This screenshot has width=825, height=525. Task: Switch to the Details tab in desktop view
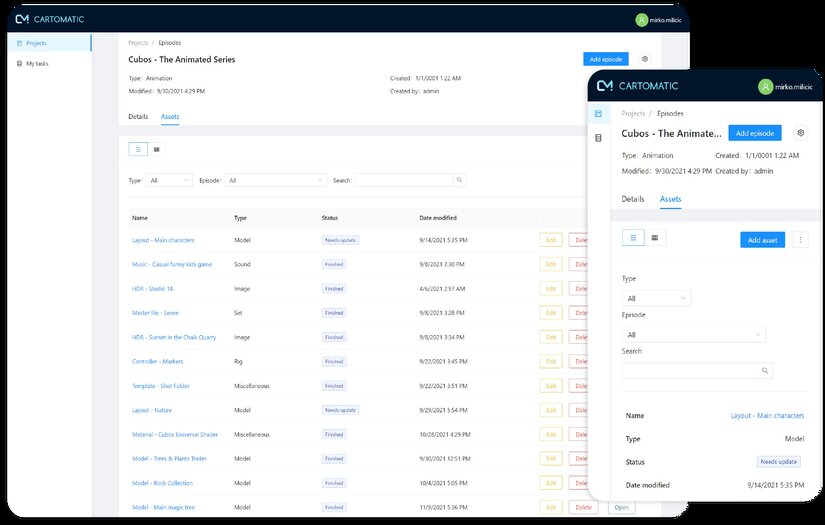tap(138, 117)
